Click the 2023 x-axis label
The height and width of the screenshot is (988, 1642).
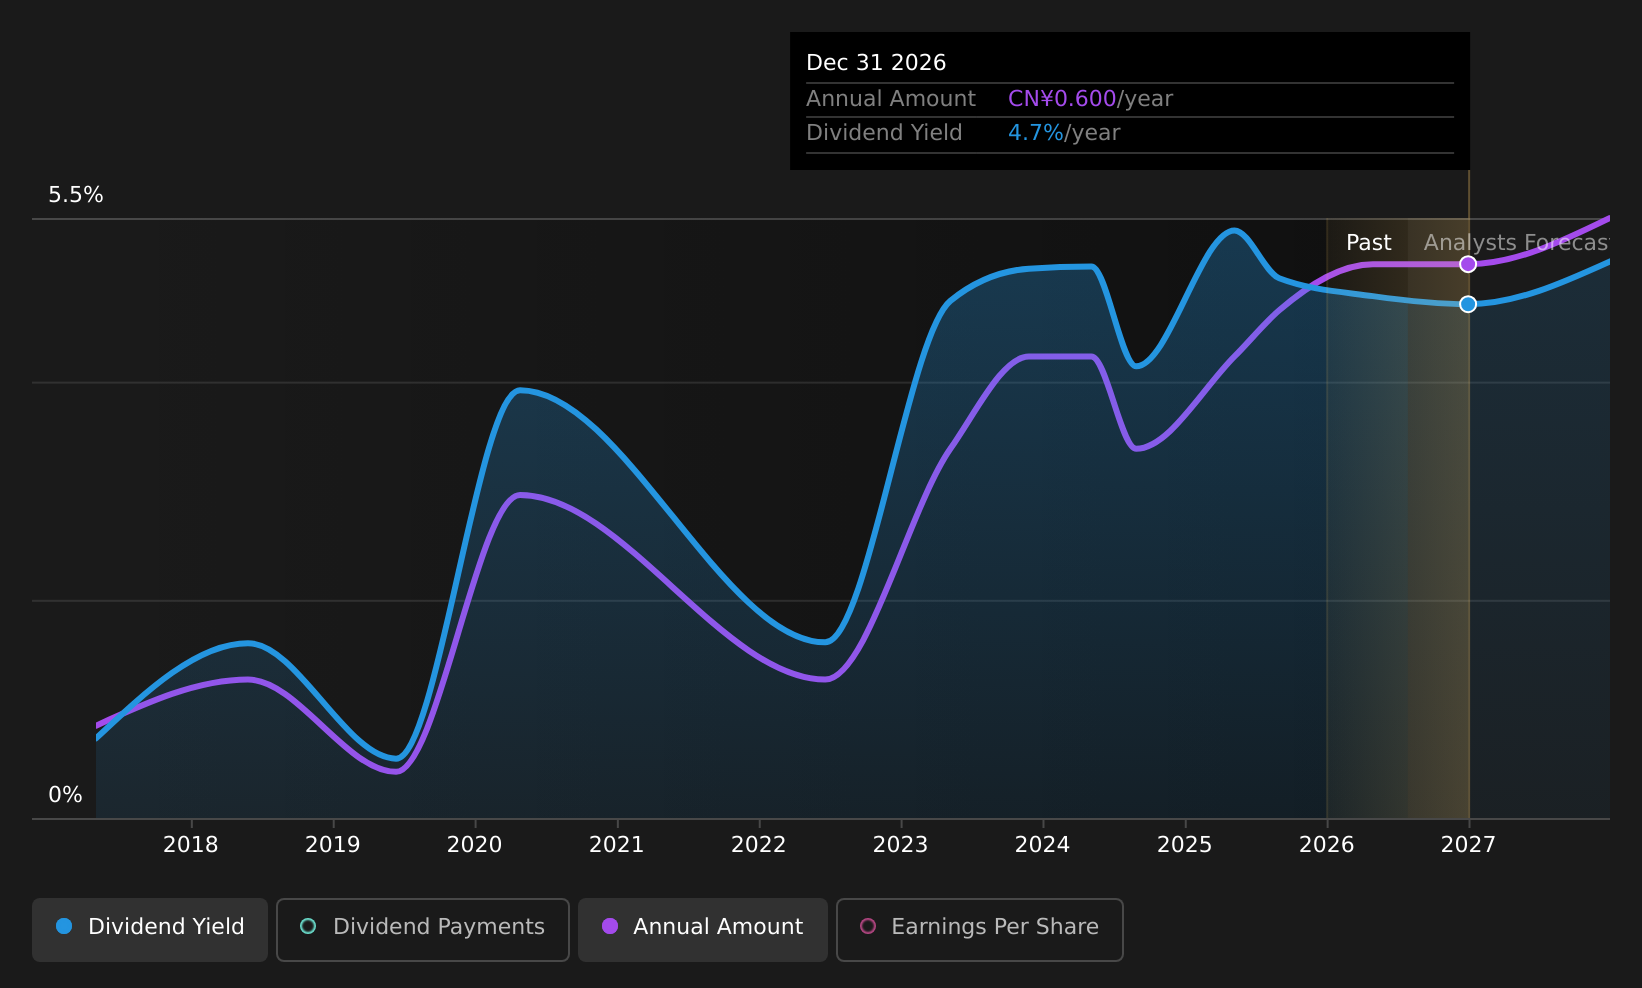coord(901,845)
